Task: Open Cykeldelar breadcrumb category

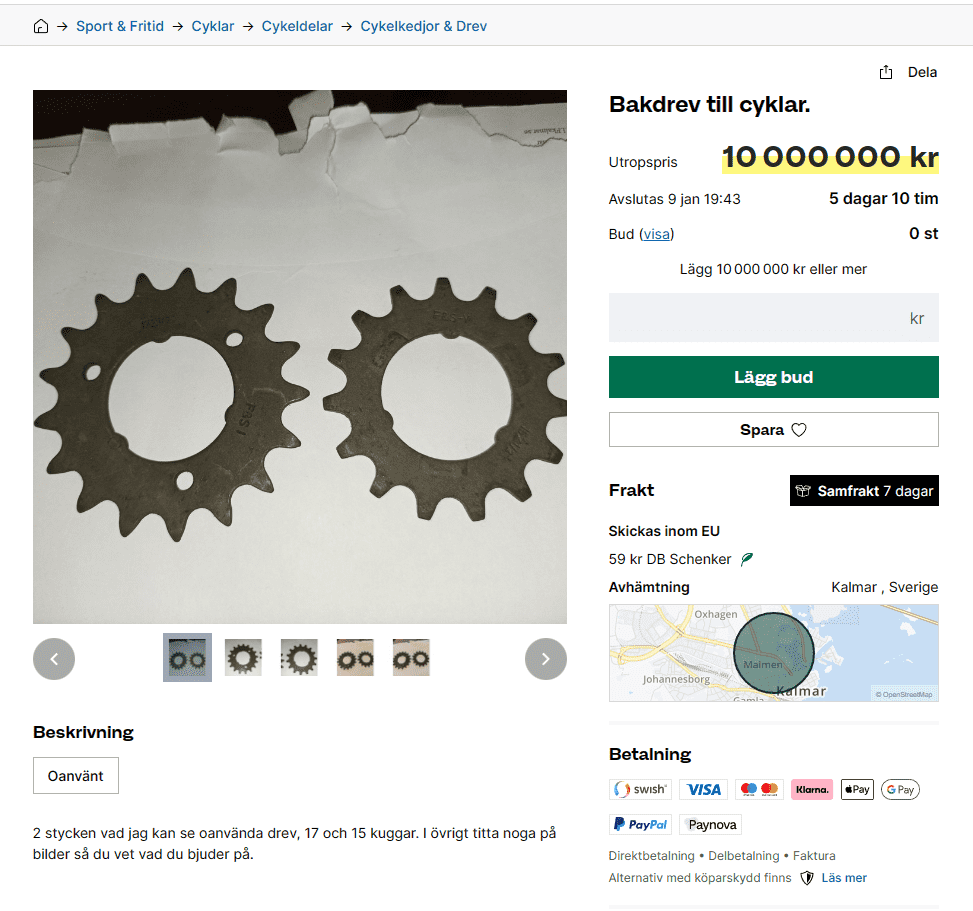Action: (297, 26)
